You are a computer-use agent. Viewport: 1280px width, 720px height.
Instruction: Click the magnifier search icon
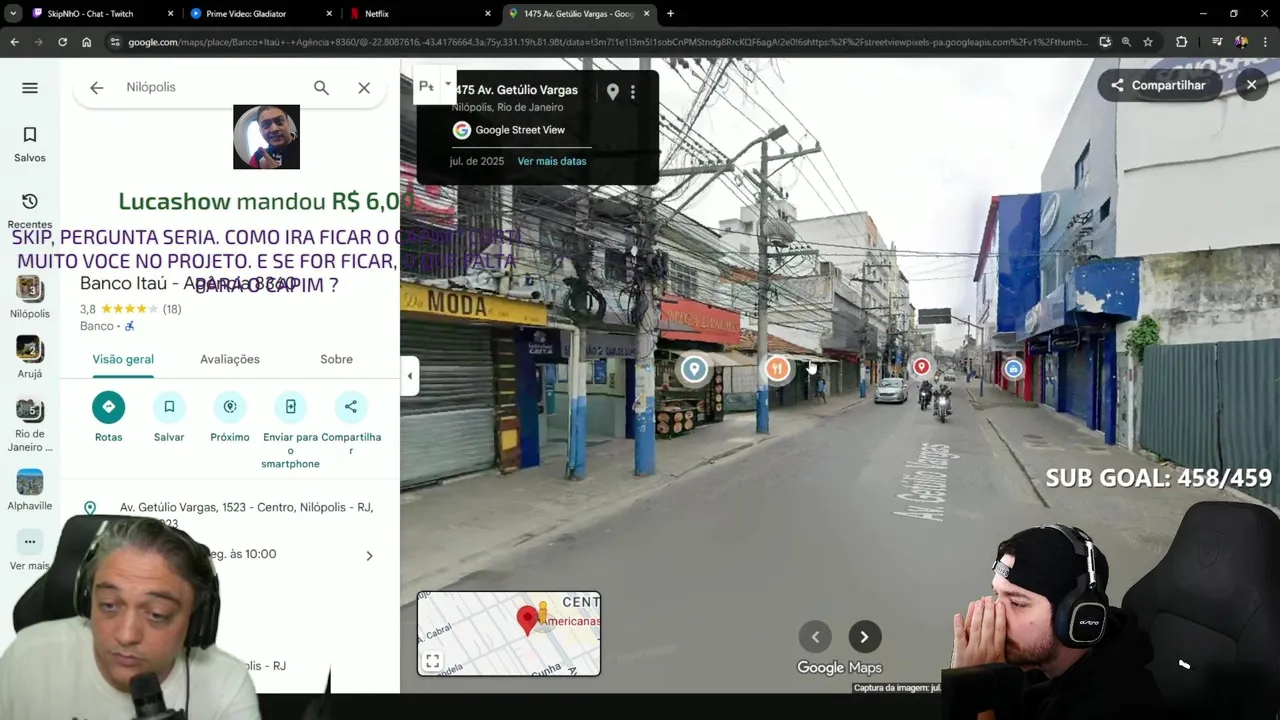point(321,88)
